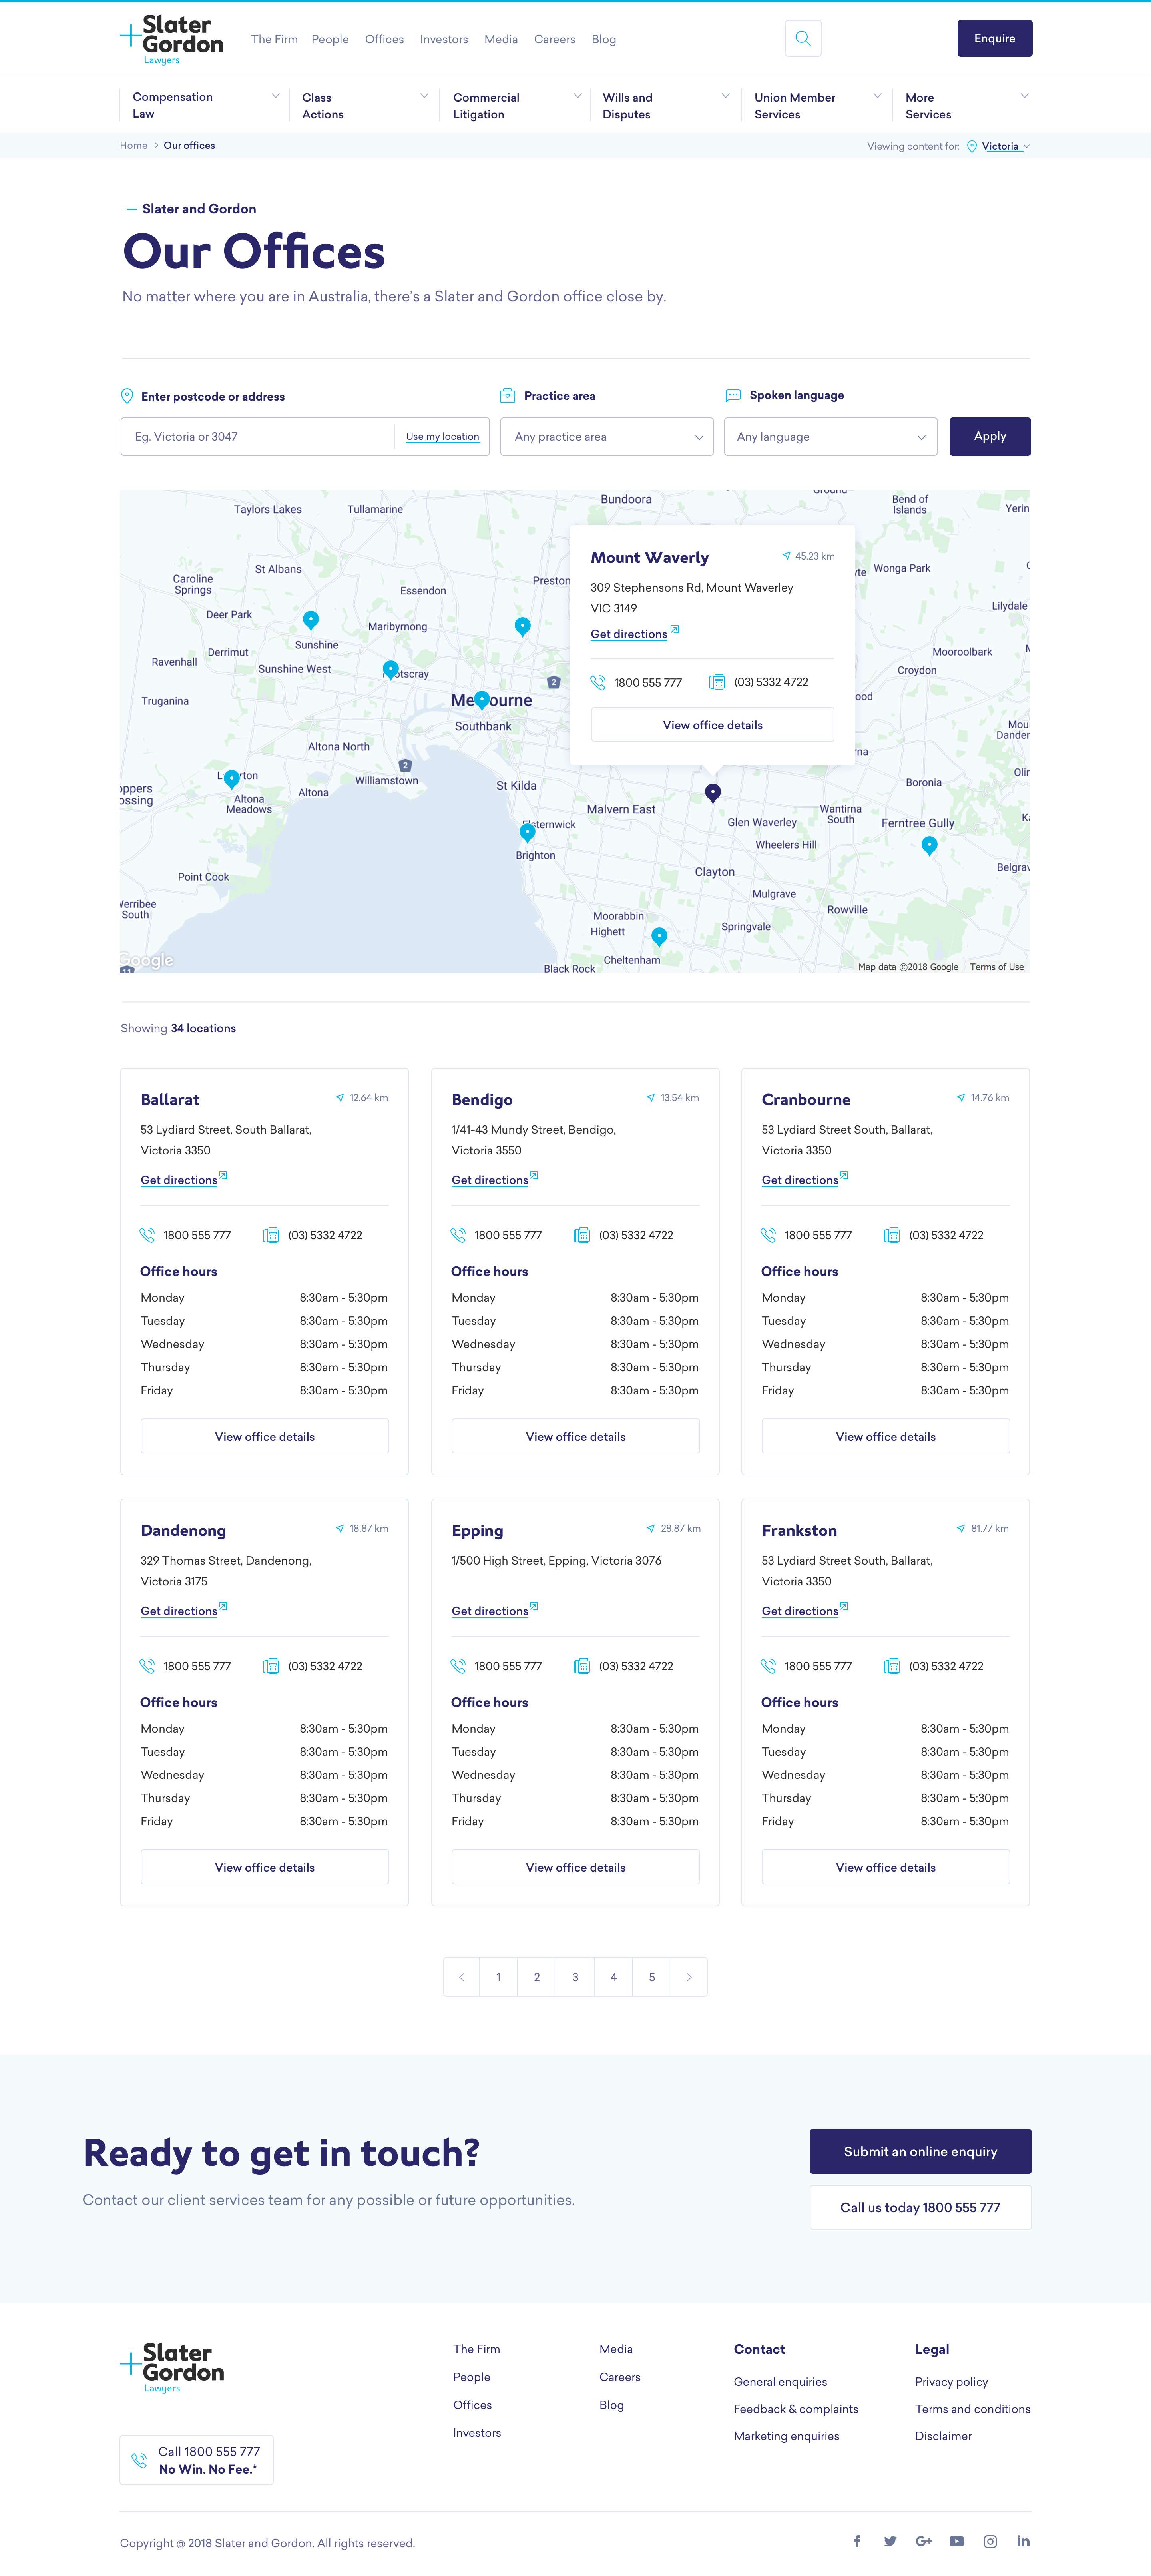Open Media in top navigation

[501, 39]
